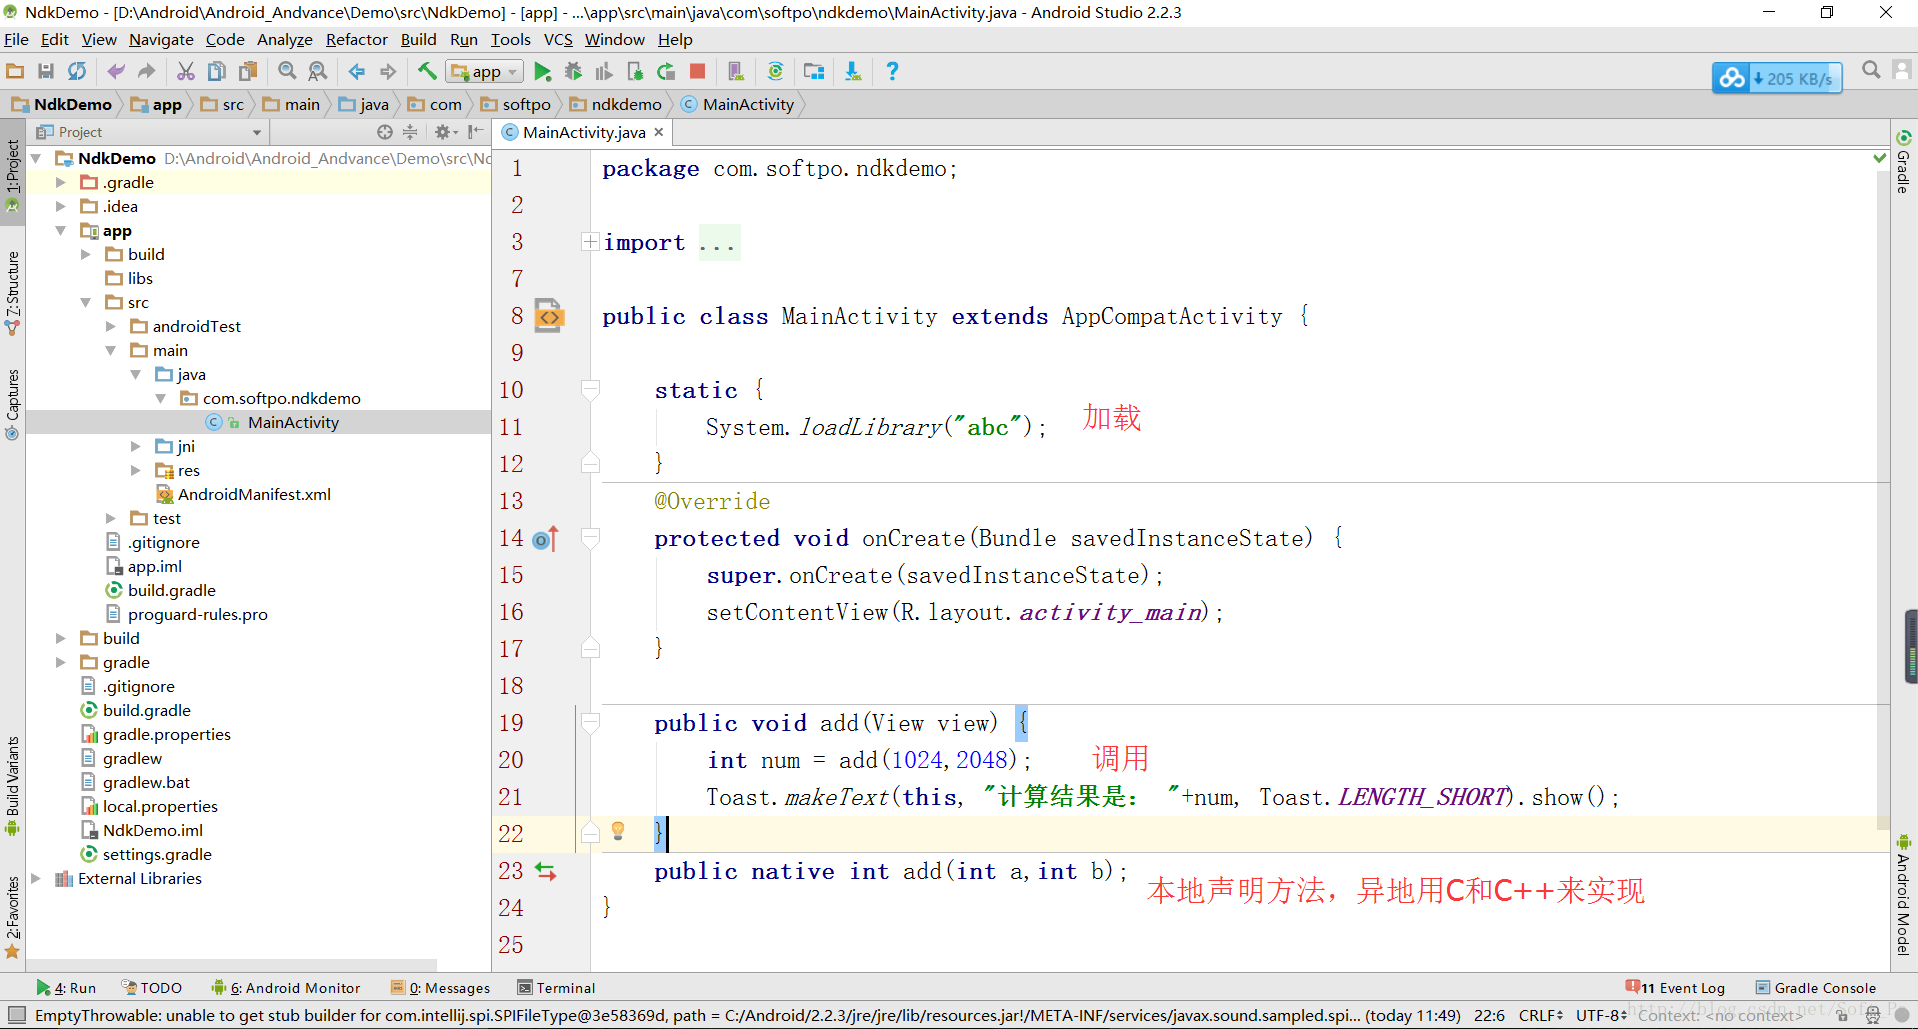Open the SDK Manager download icon
Viewport: 1918px width, 1029px height.
[x=853, y=71]
